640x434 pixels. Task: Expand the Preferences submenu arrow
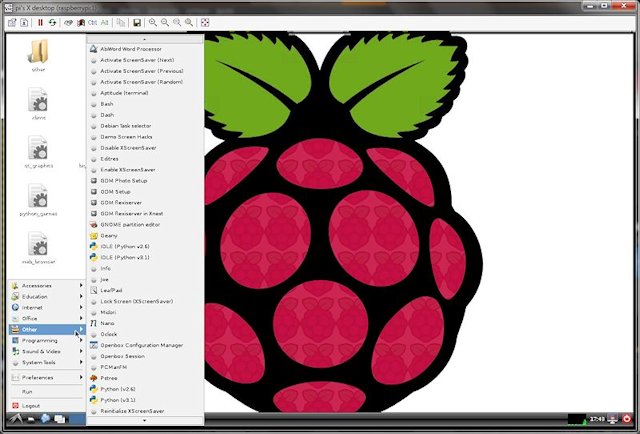coord(81,378)
